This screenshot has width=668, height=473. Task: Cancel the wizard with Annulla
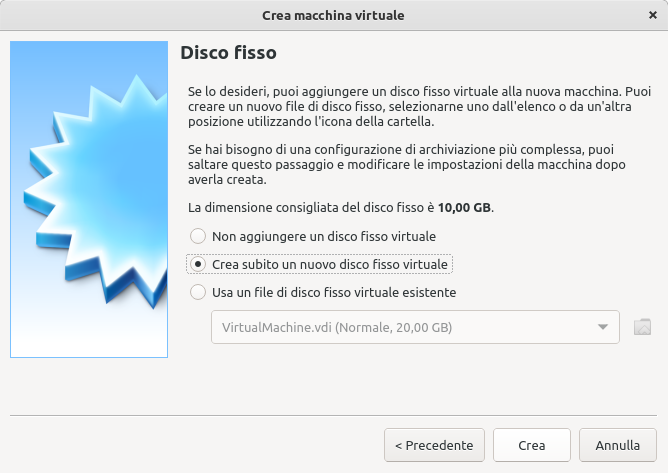click(617, 444)
